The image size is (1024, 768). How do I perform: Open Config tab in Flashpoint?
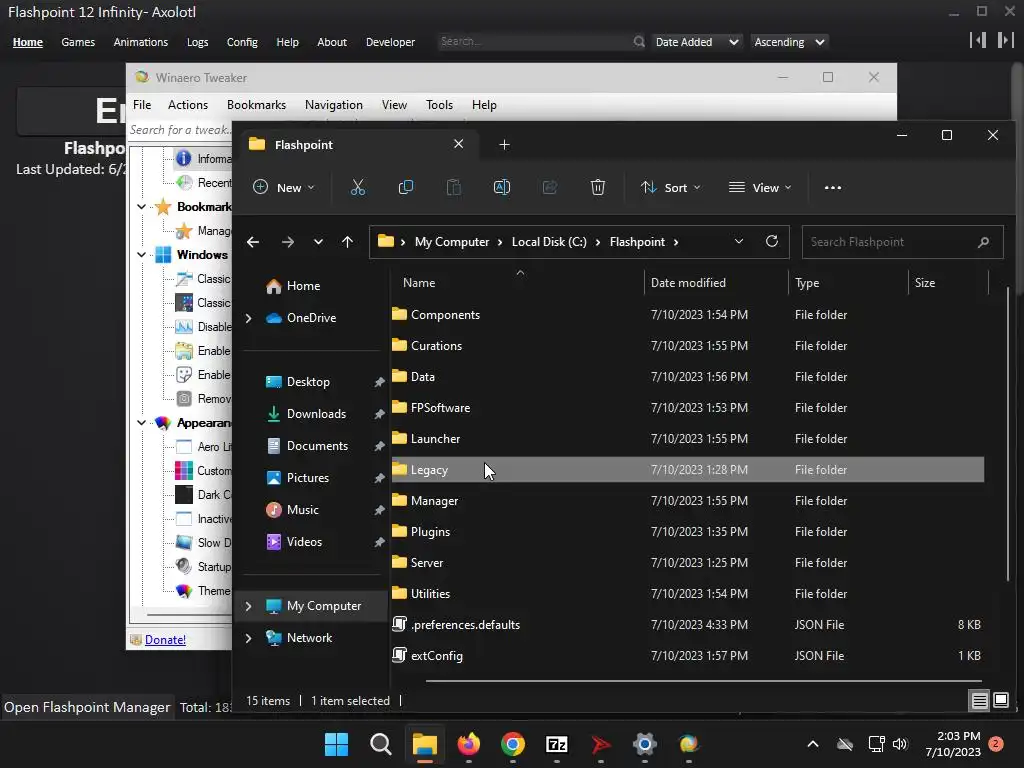[242, 42]
